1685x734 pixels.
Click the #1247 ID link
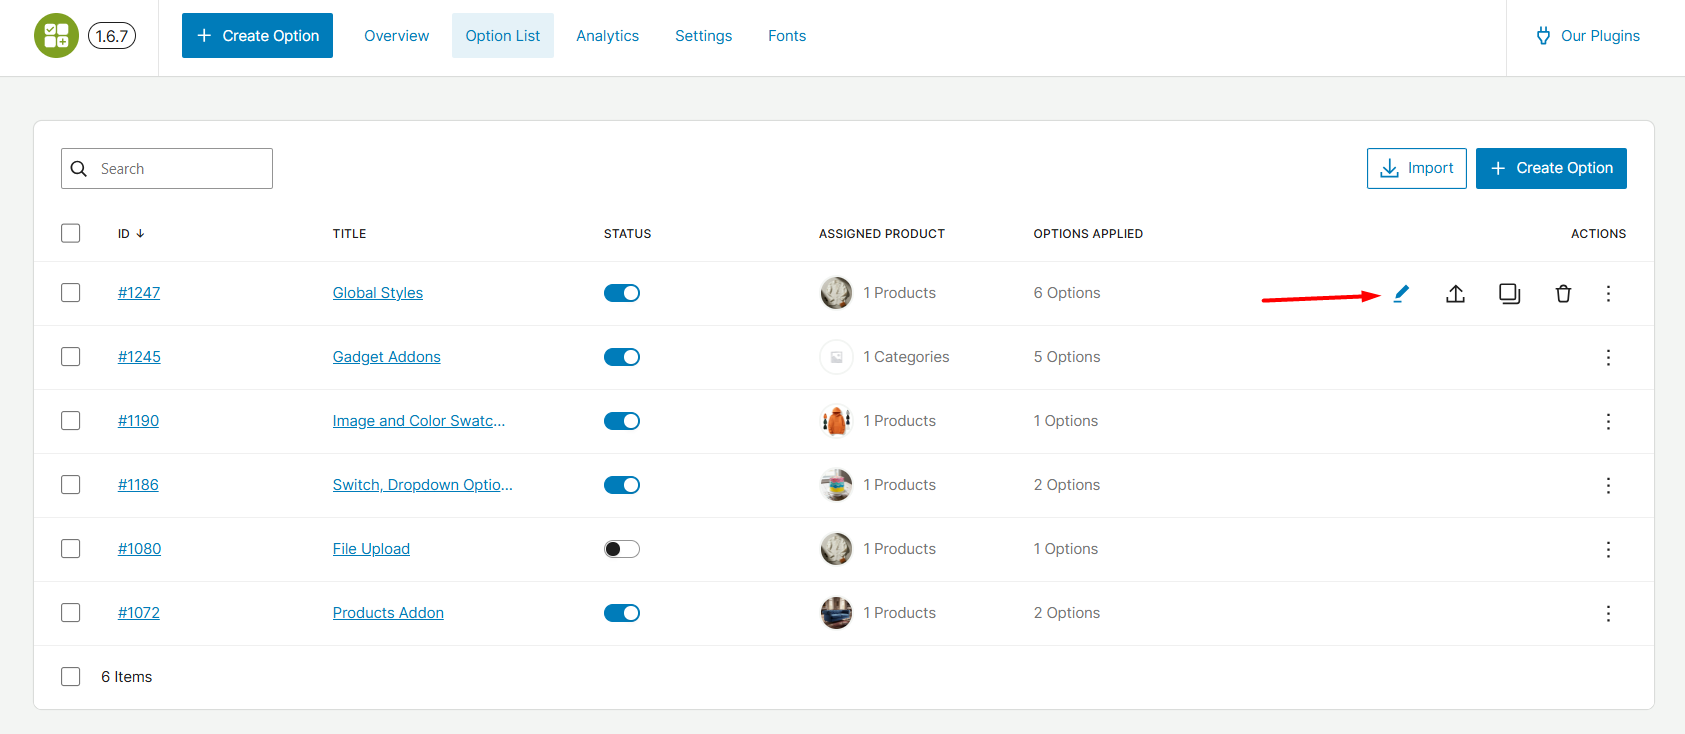point(139,293)
